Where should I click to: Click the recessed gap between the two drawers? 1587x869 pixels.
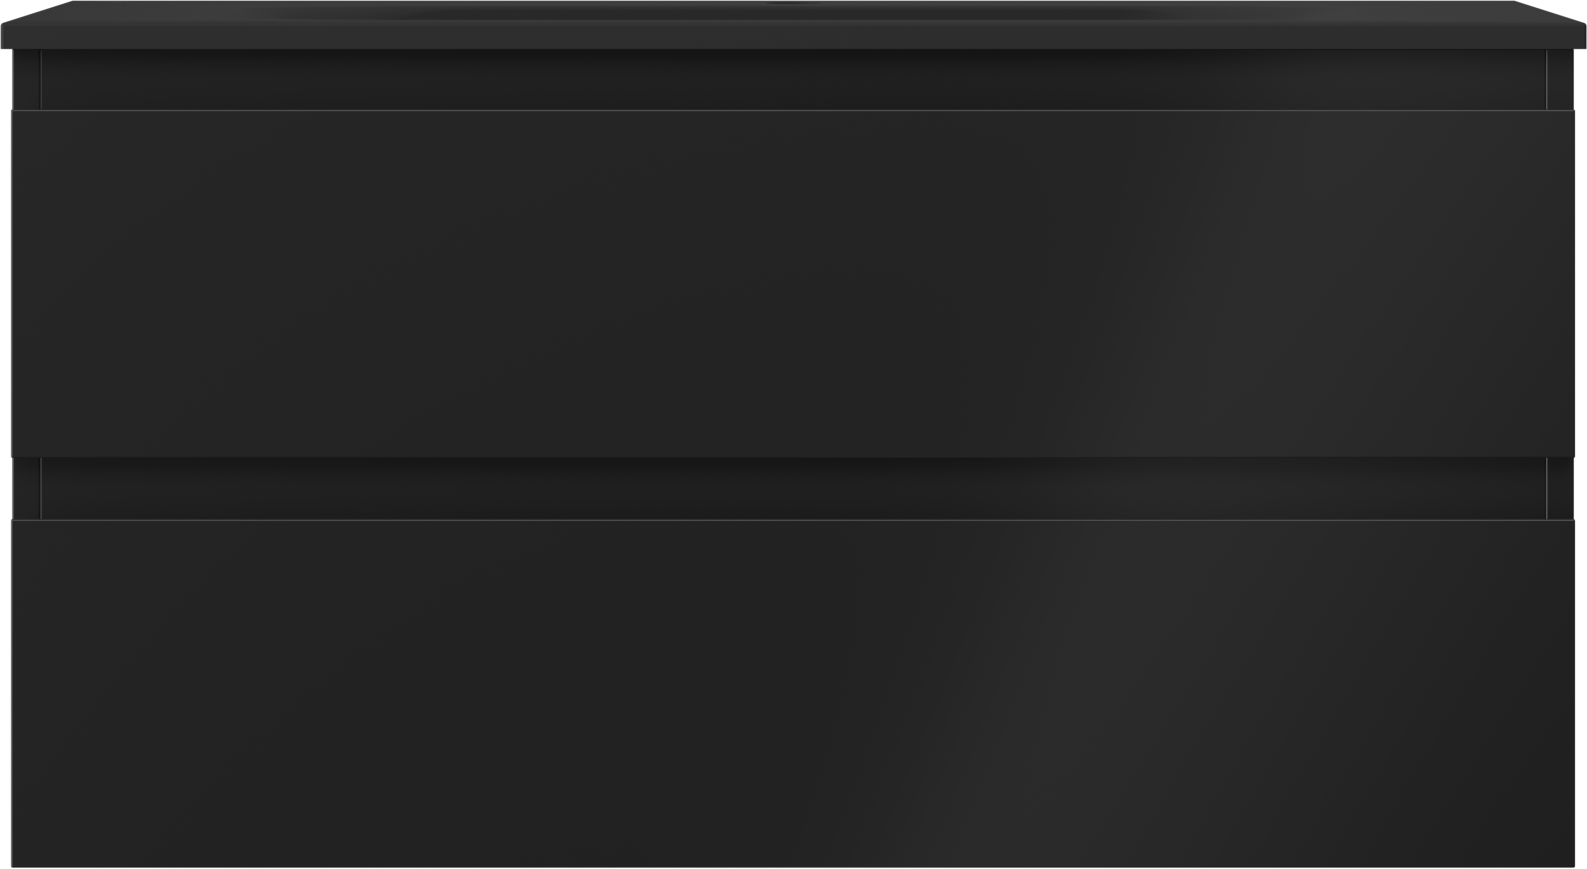click(x=793, y=489)
